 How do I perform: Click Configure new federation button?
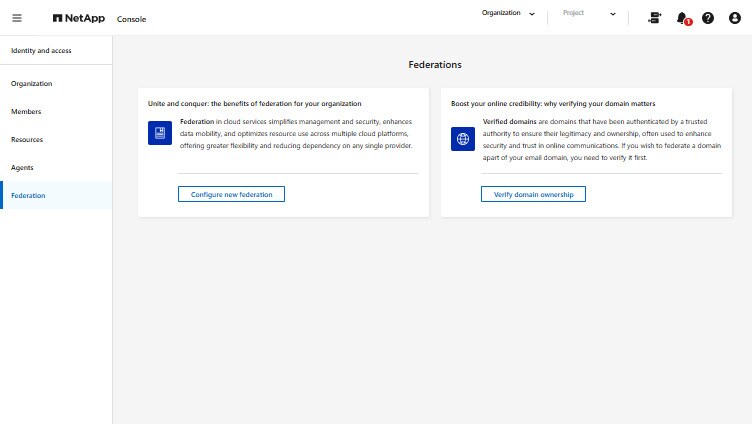231,194
